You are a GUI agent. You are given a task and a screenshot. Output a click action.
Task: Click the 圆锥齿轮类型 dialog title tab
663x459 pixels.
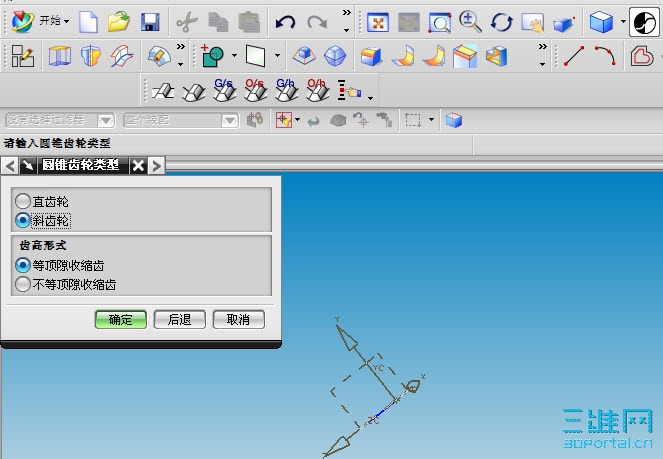click(x=81, y=165)
